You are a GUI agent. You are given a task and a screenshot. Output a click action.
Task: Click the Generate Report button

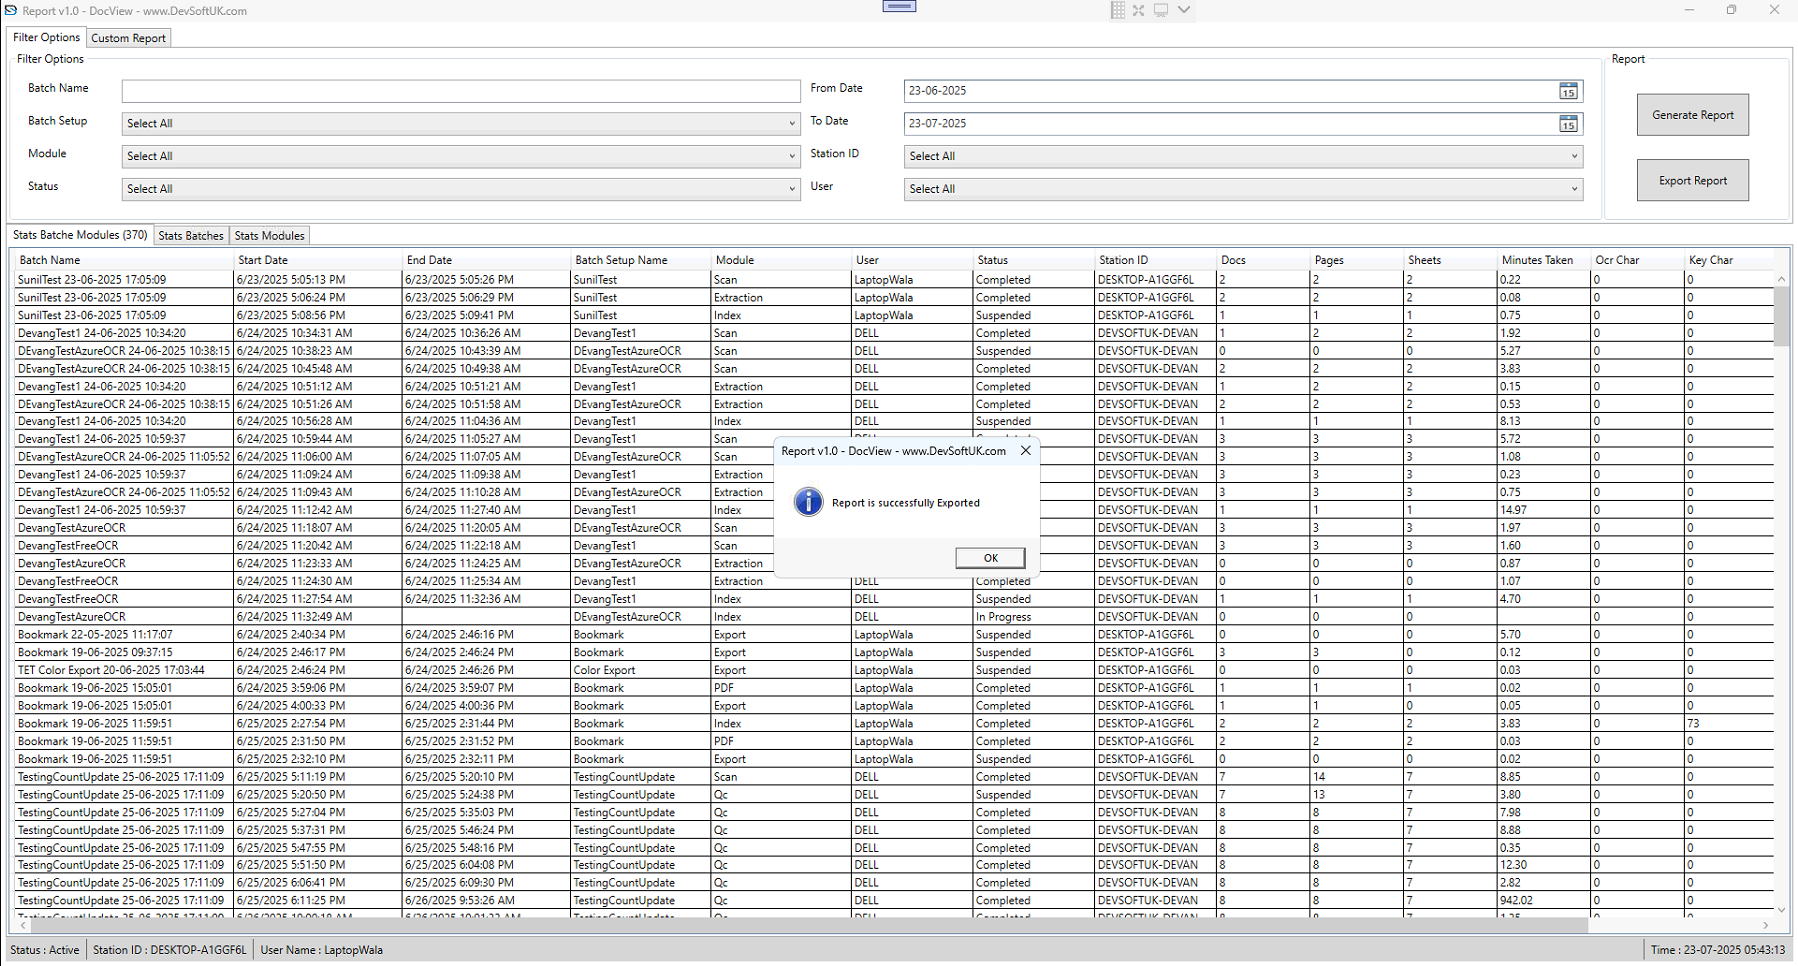(x=1692, y=114)
